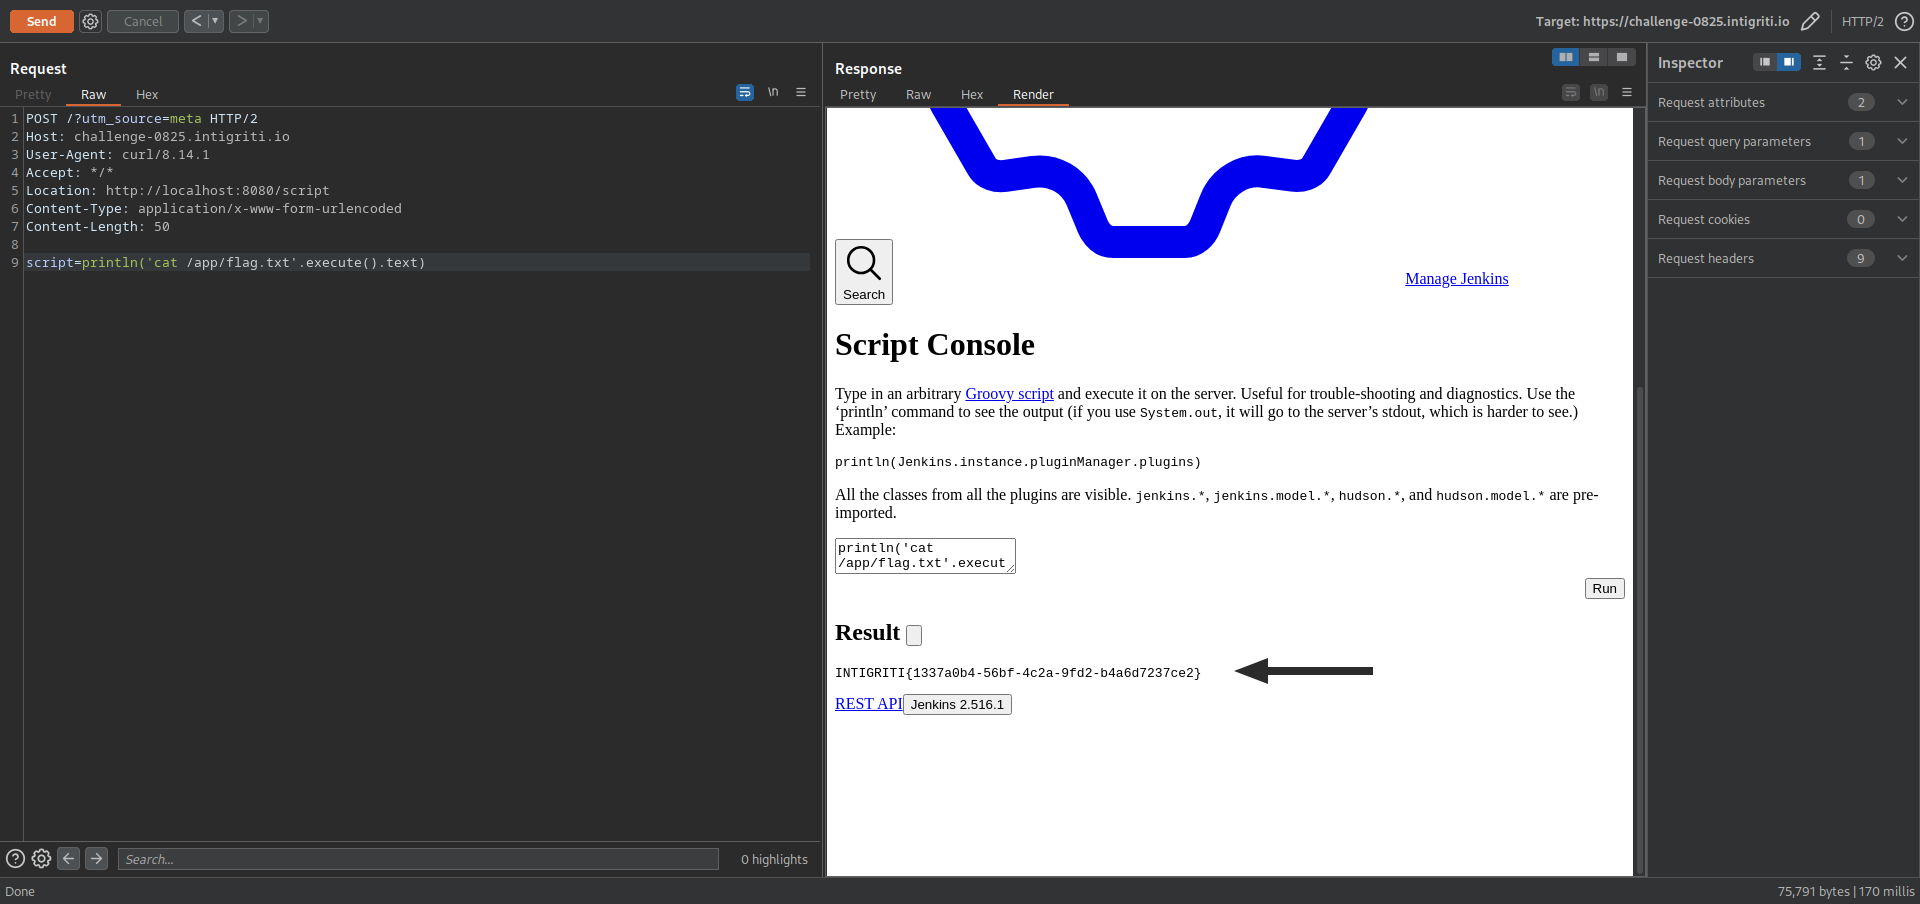Select side-by-side request/response layout
Viewport: 1920px width, 904px height.
click(1566, 57)
